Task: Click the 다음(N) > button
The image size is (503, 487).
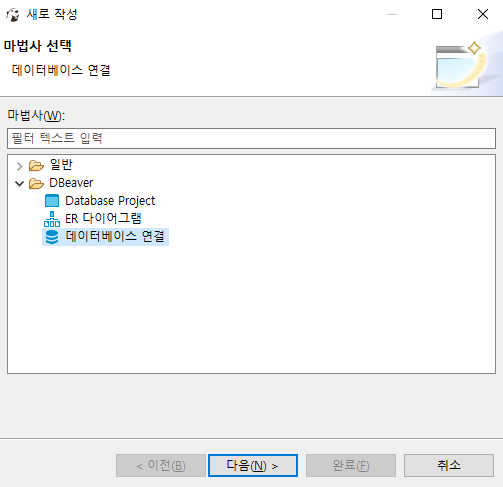Action: click(253, 465)
